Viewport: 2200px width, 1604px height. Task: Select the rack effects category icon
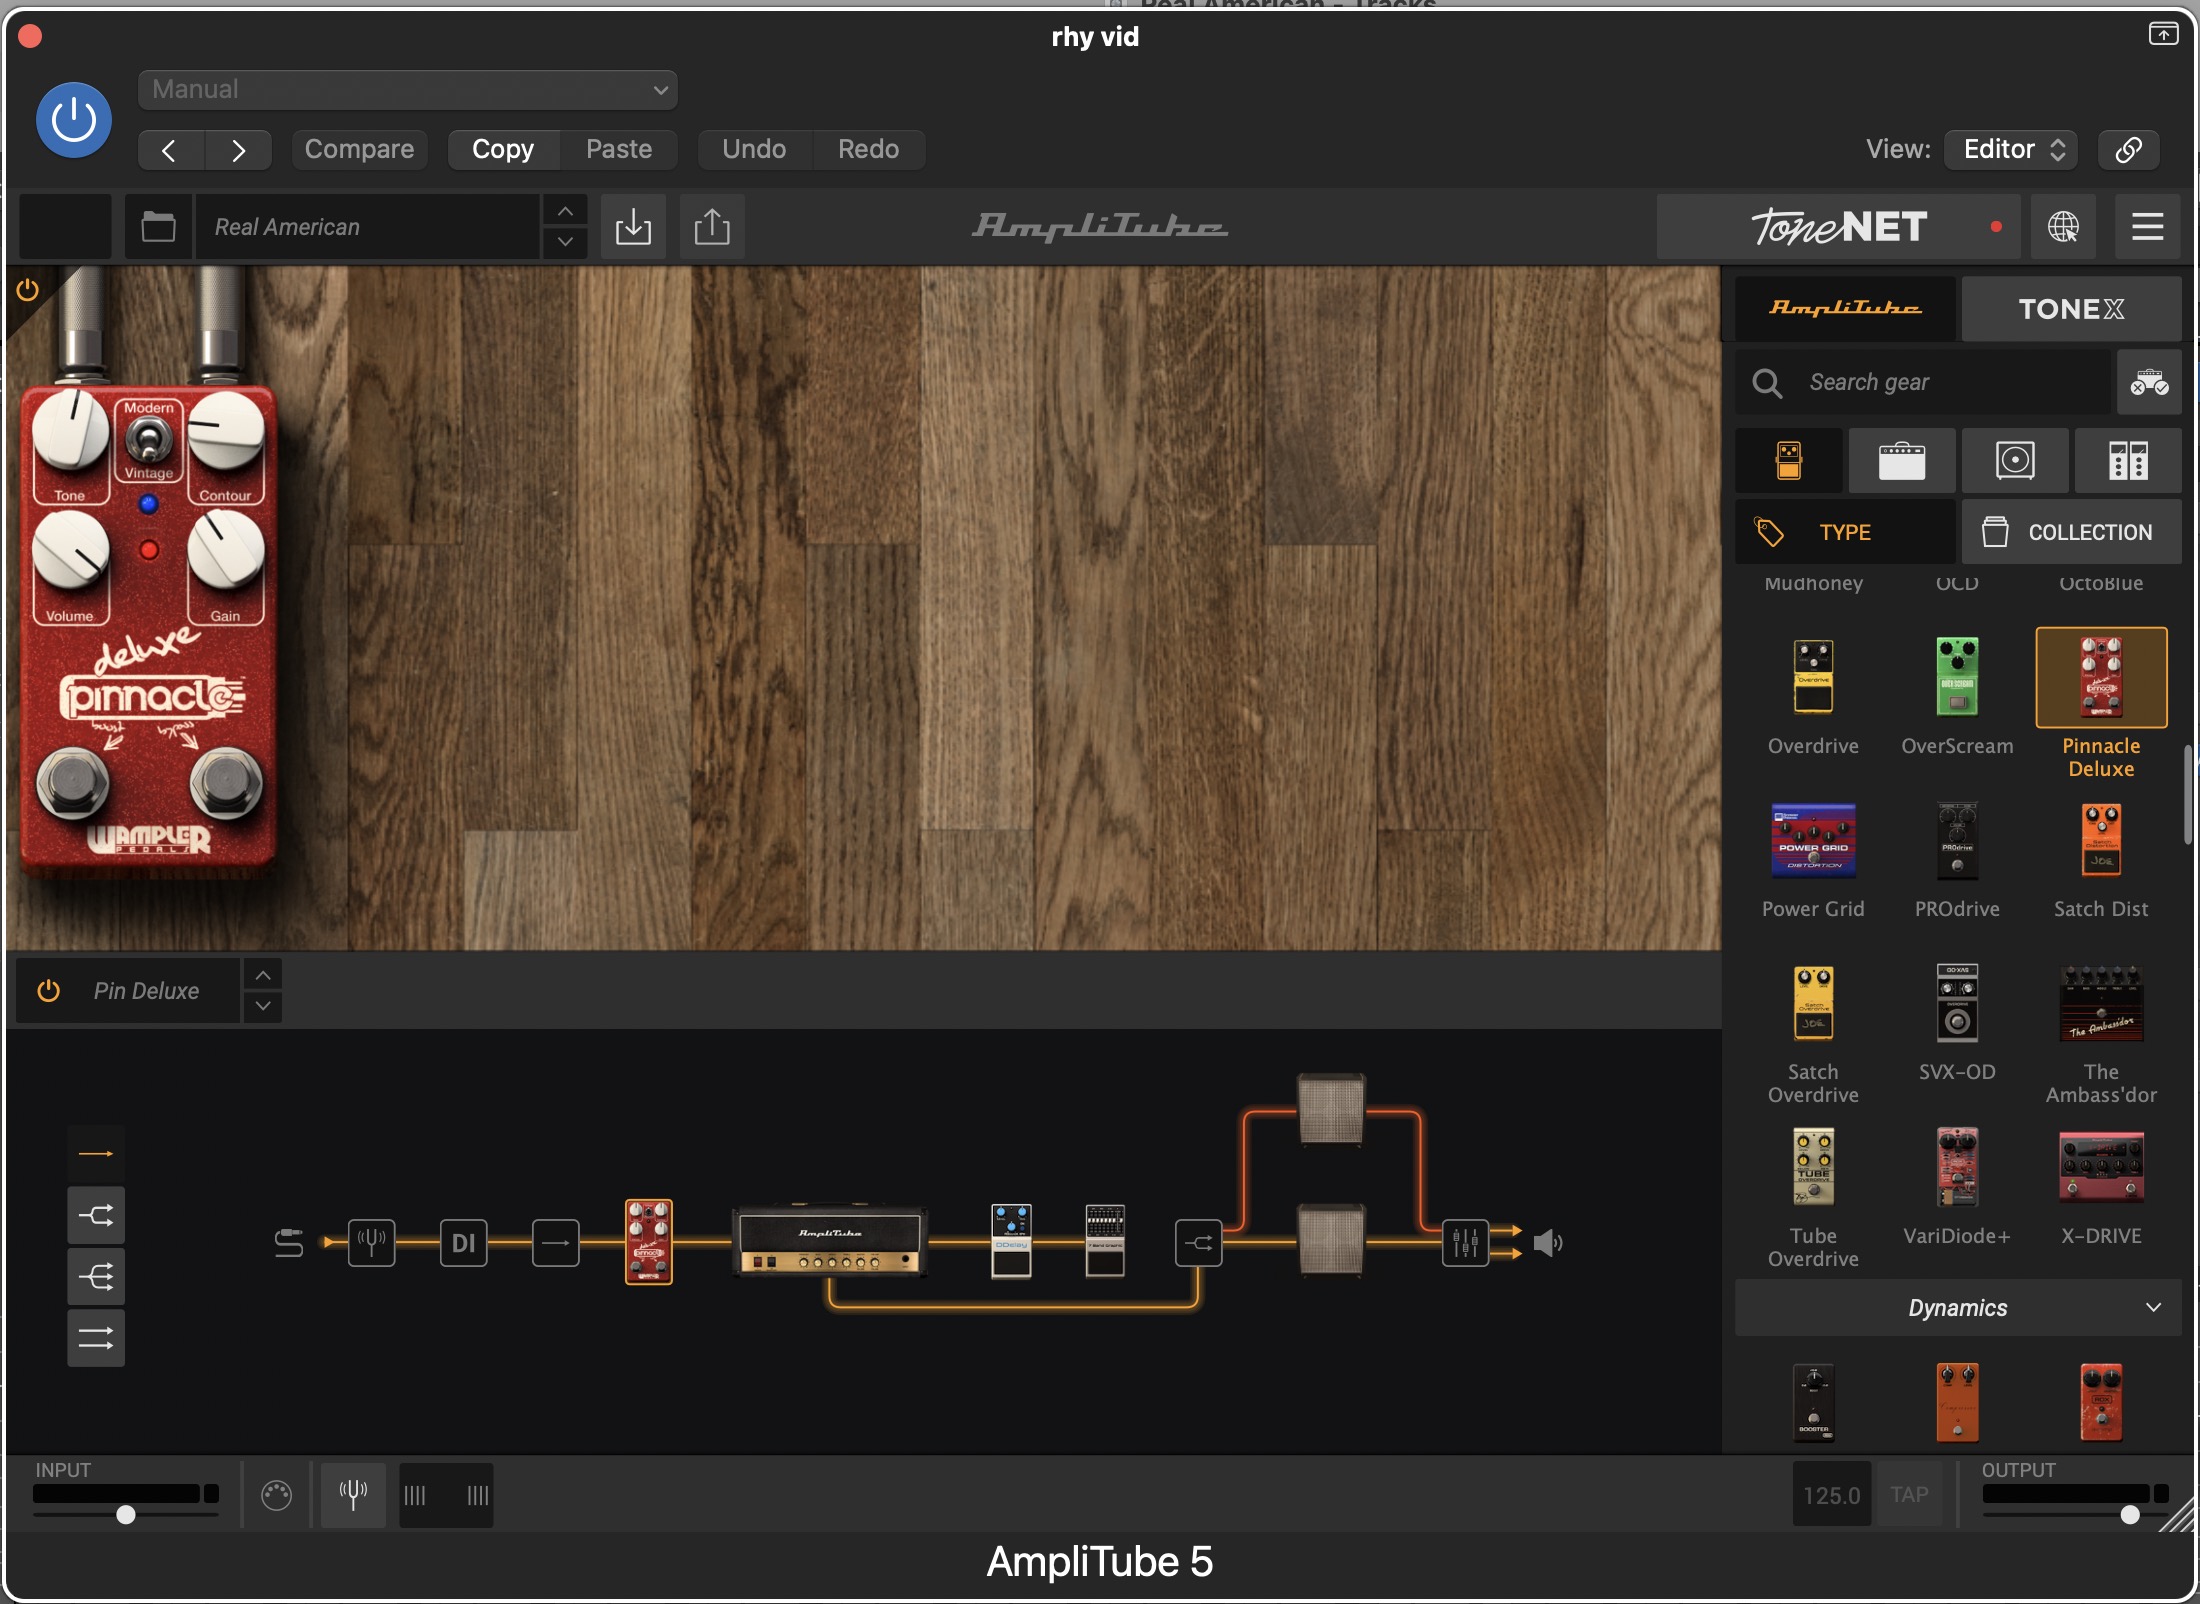pos(2128,461)
